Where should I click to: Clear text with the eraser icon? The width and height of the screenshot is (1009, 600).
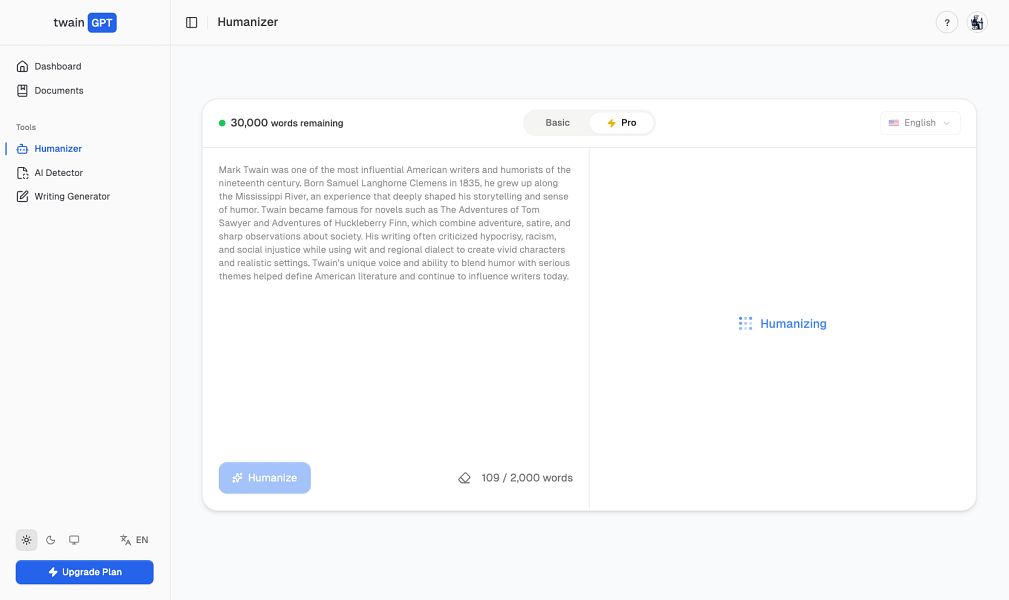[x=464, y=478]
